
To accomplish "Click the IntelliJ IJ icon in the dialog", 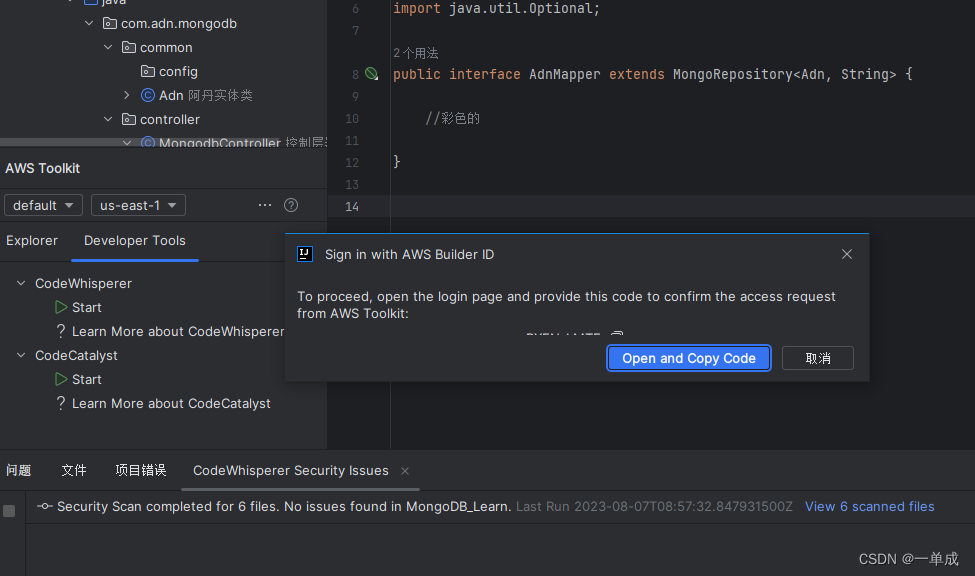I will pos(305,254).
